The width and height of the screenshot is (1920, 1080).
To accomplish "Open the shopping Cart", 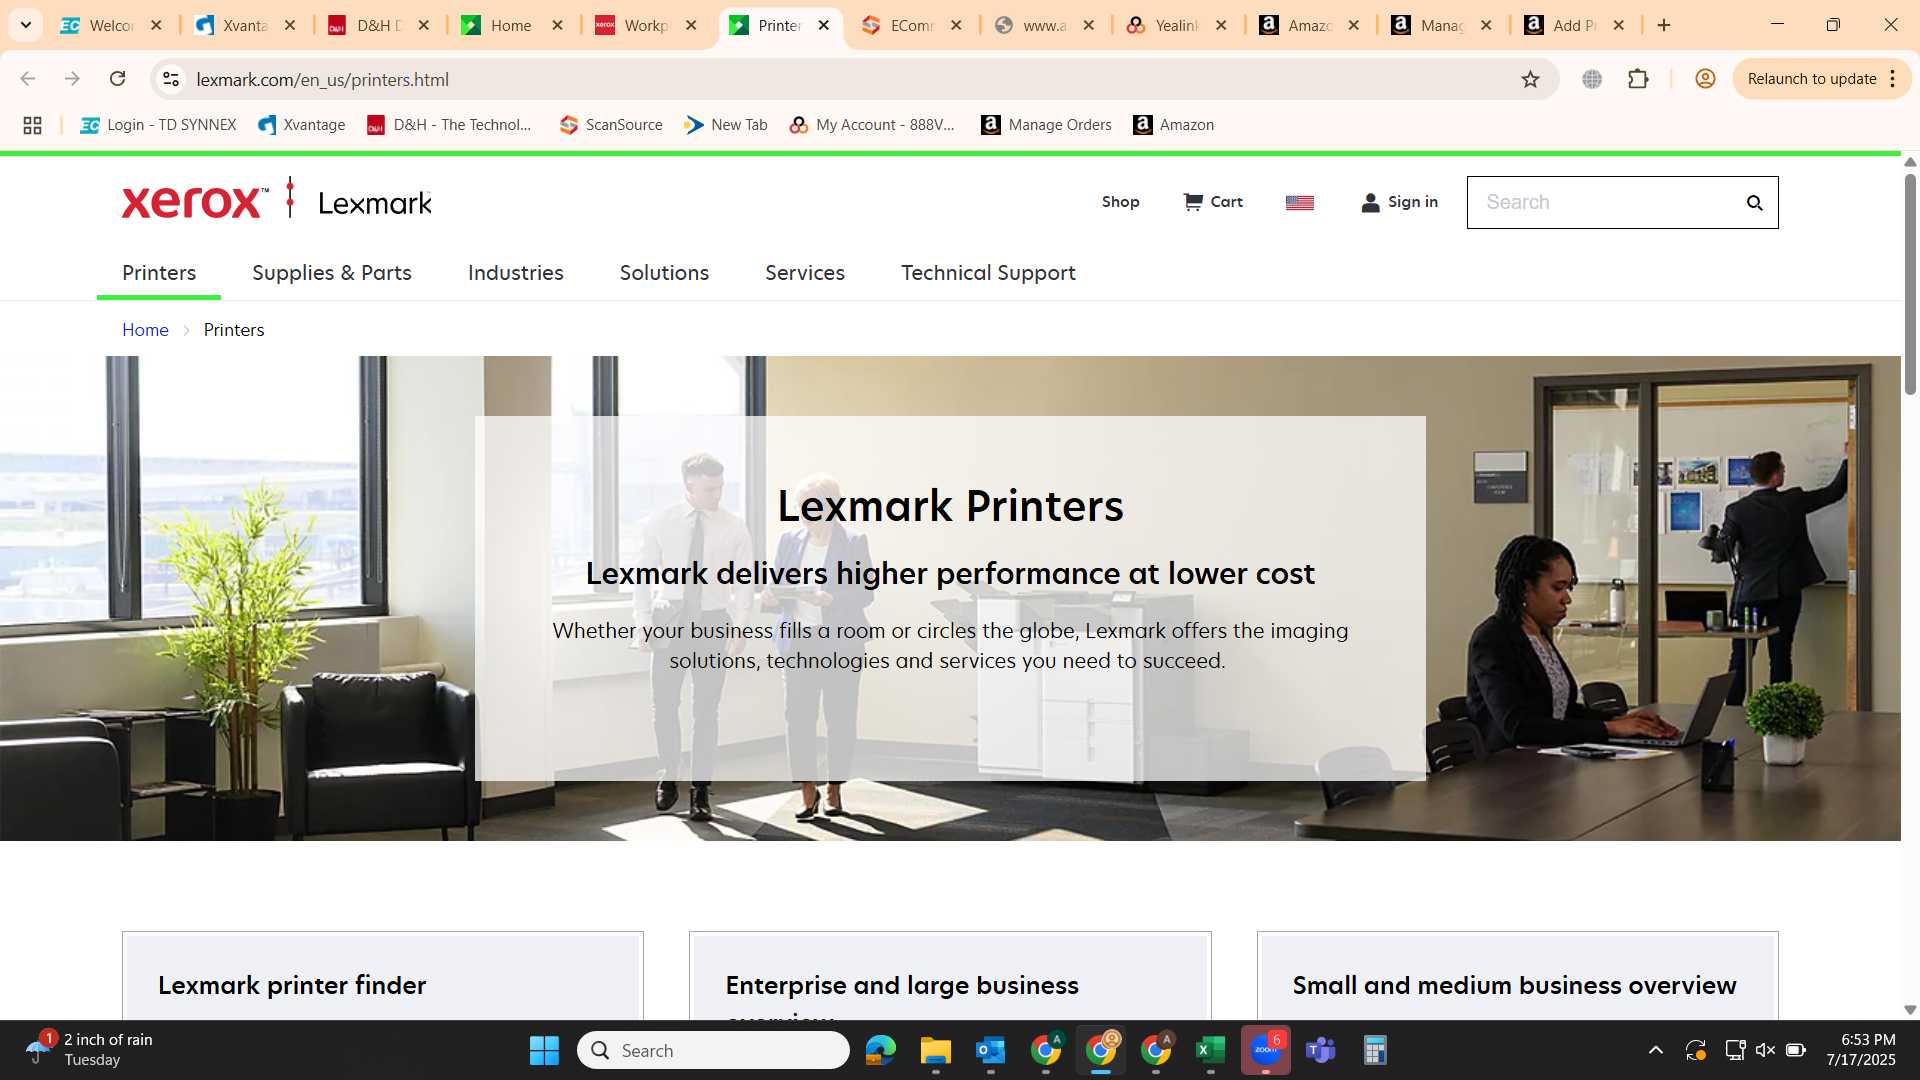I will pos(1213,202).
